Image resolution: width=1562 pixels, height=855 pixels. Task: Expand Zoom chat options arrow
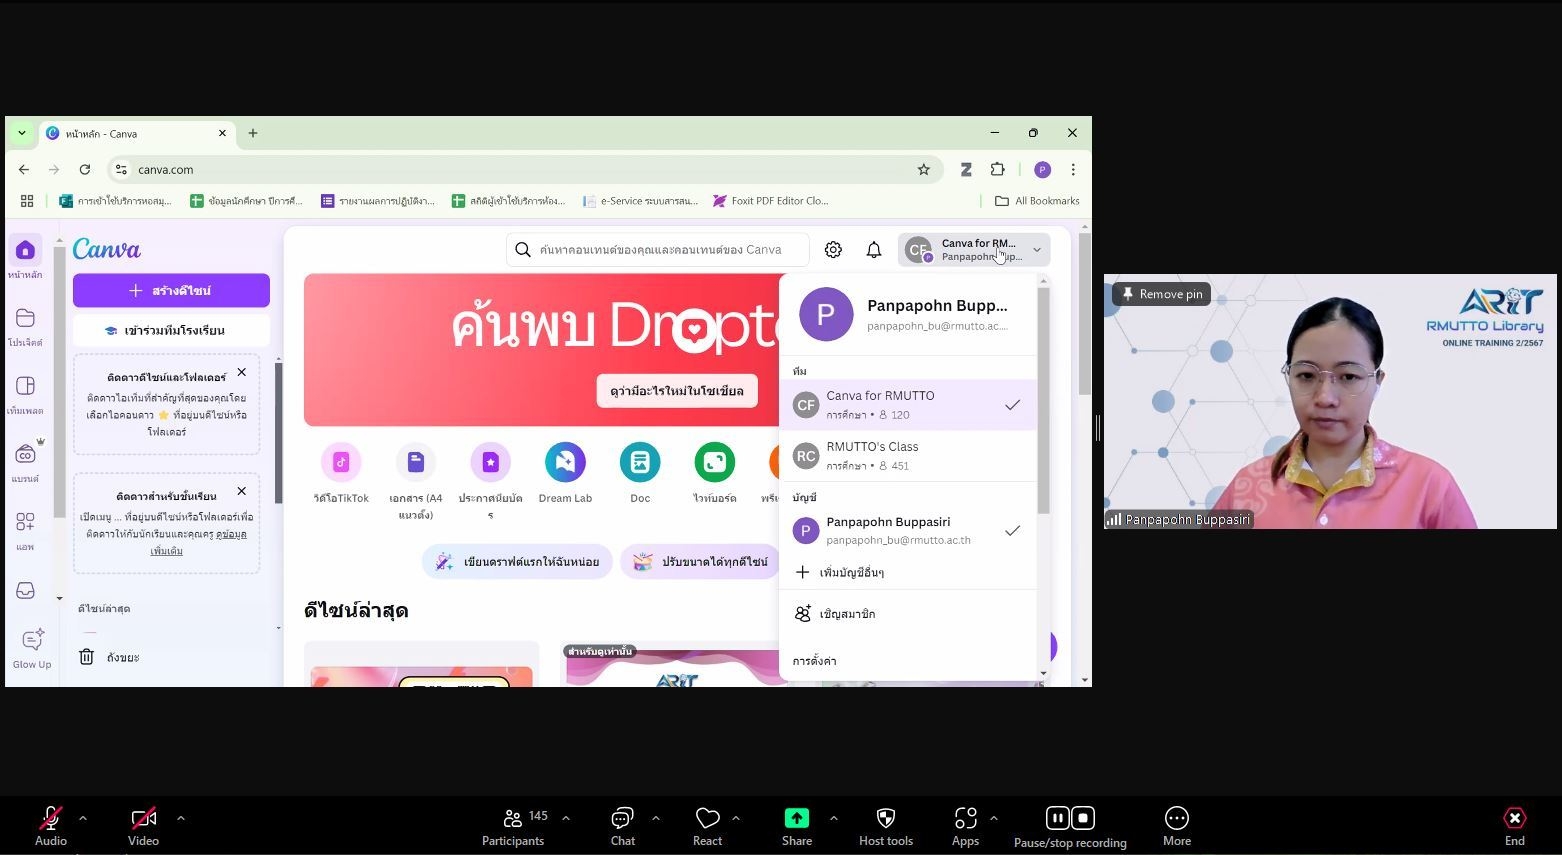(x=656, y=818)
